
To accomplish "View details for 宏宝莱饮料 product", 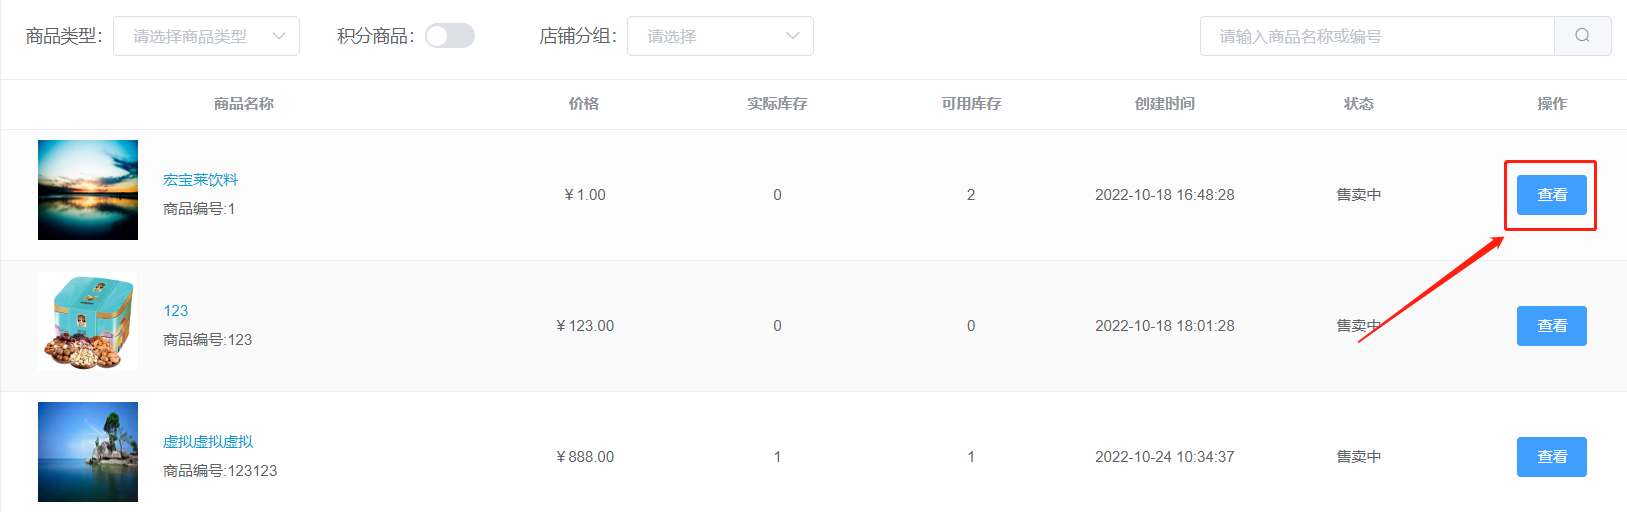I will tap(1551, 195).
